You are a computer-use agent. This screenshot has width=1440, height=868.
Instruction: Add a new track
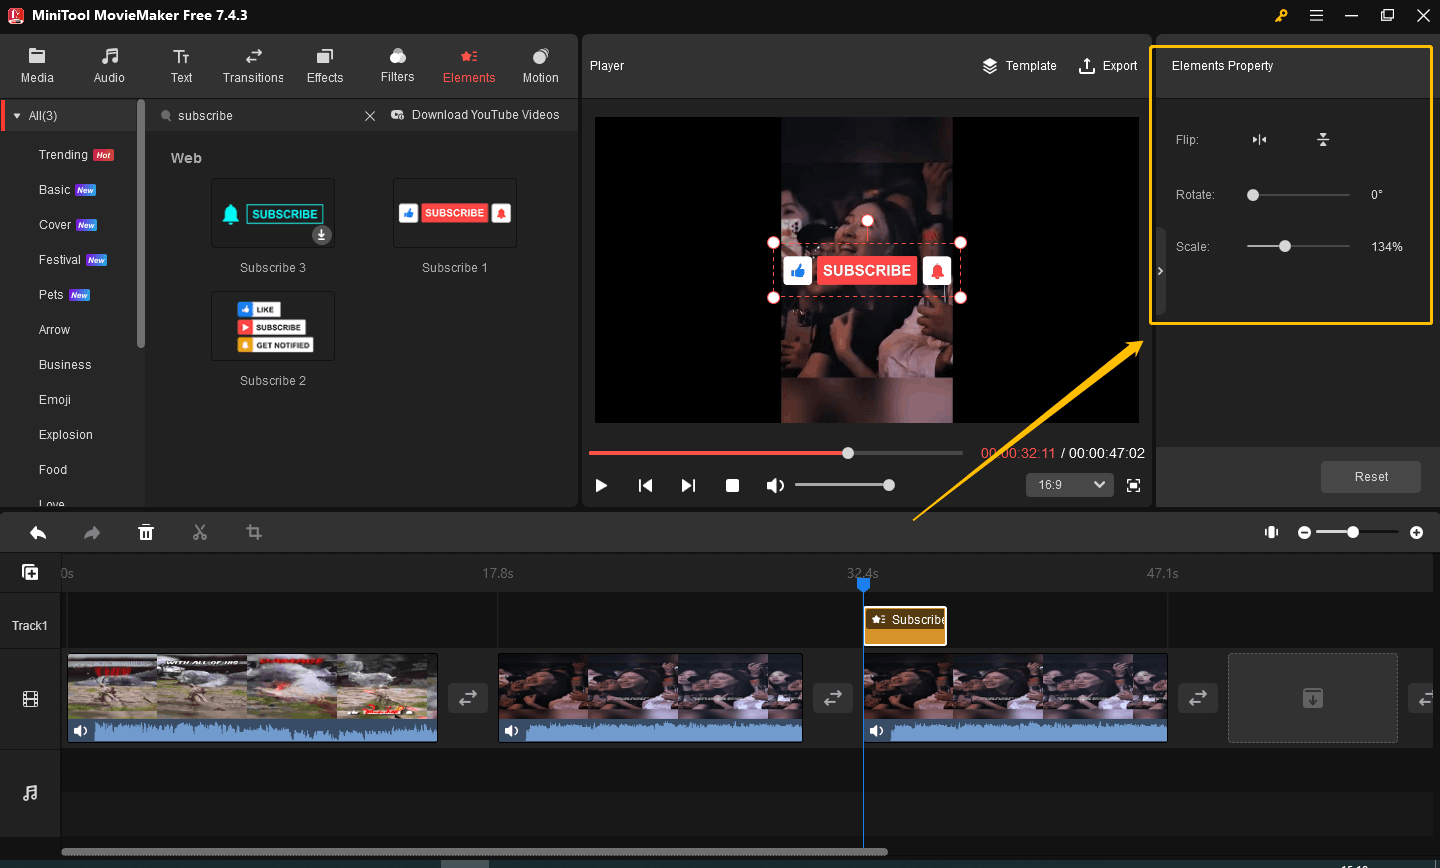tap(30, 572)
